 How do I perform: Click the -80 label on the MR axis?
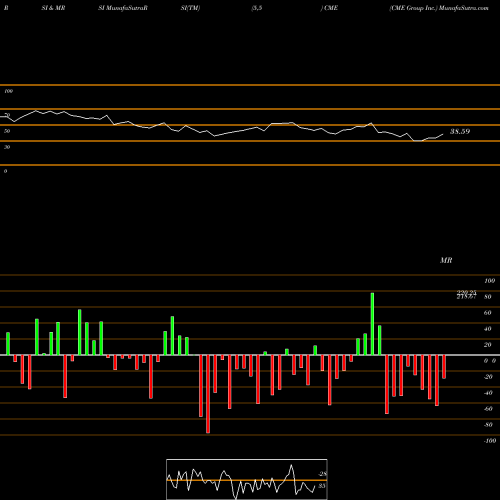click(x=488, y=425)
